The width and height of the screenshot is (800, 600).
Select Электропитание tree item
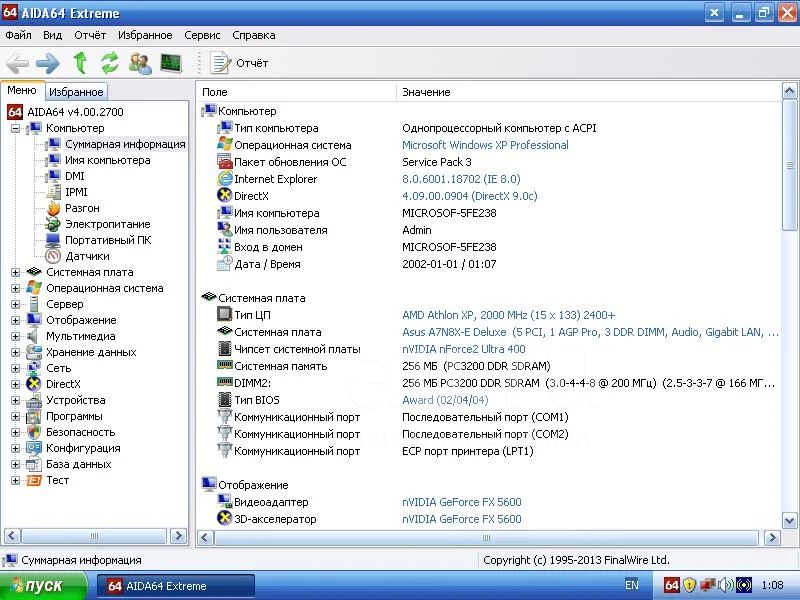click(x=108, y=224)
